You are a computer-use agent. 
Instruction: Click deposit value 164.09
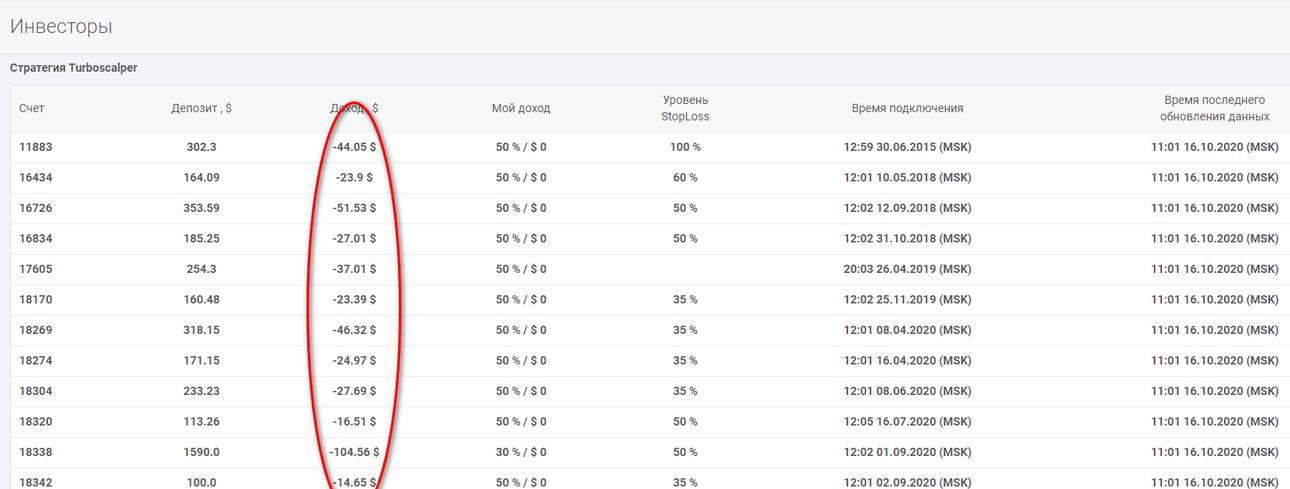(x=202, y=177)
